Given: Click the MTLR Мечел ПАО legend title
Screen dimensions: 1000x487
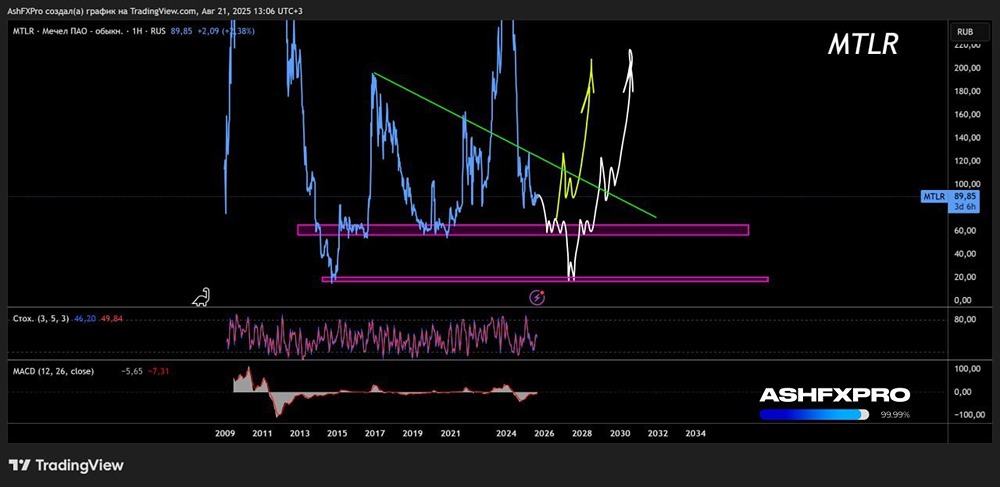Looking at the screenshot, I should (x=87, y=31).
